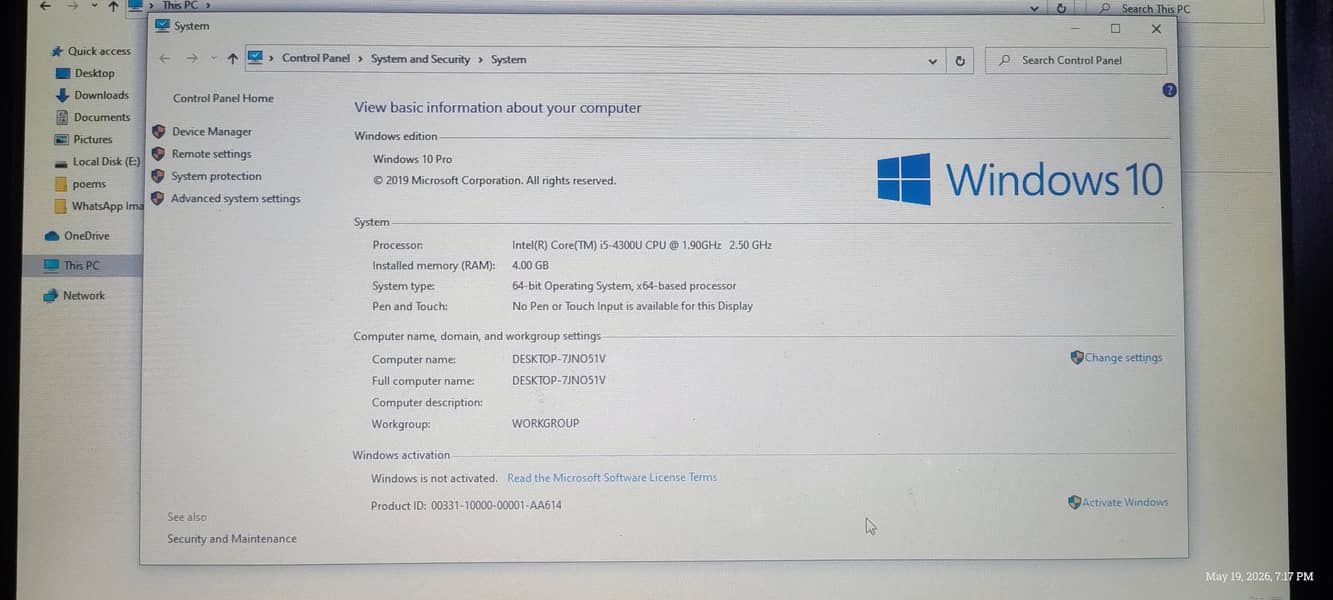This screenshot has width=1333, height=600.
Task: Click the computer icon in address bar
Action: [x=255, y=58]
